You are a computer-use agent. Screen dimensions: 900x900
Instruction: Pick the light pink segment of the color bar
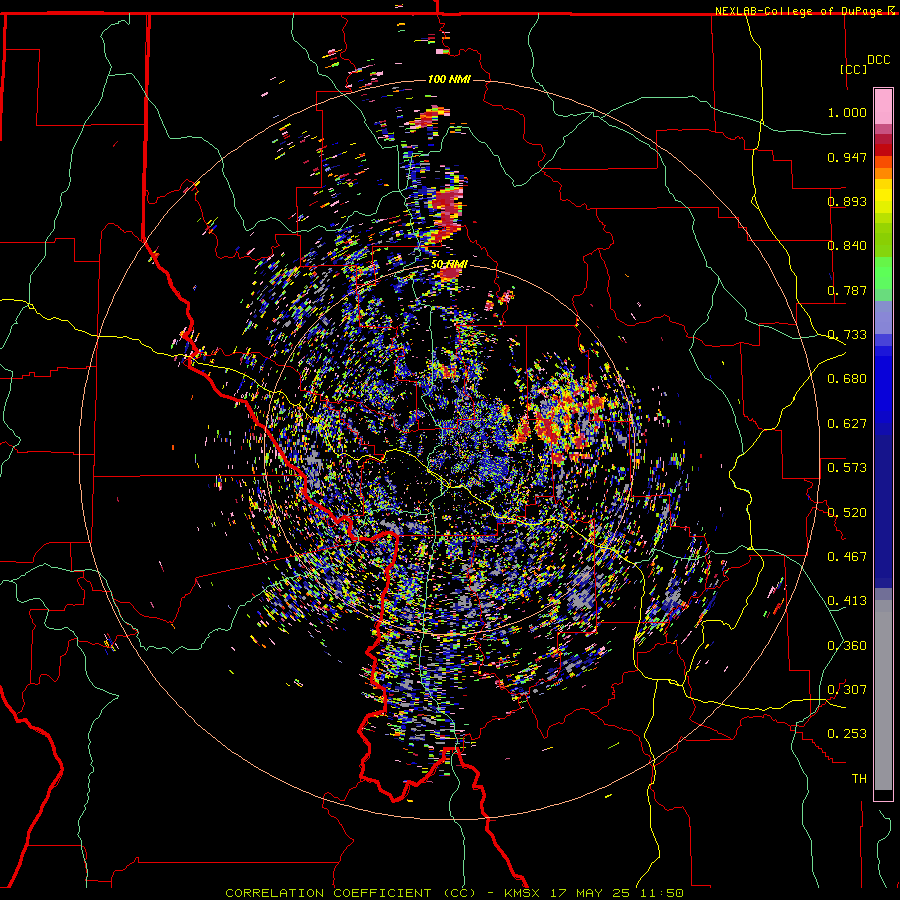[883, 107]
